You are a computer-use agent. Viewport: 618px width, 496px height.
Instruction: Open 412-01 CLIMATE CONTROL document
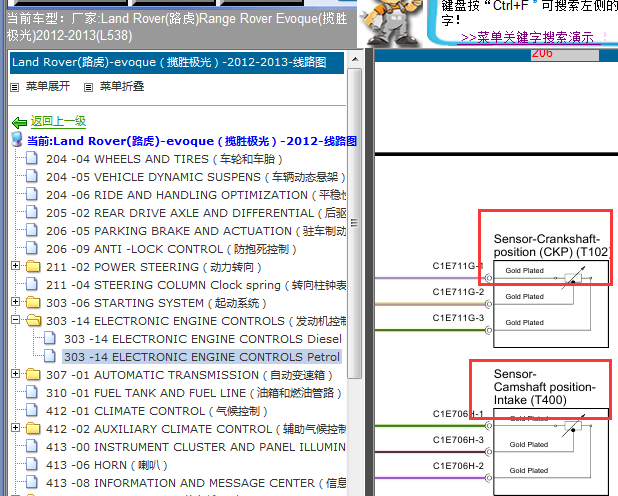(157, 411)
